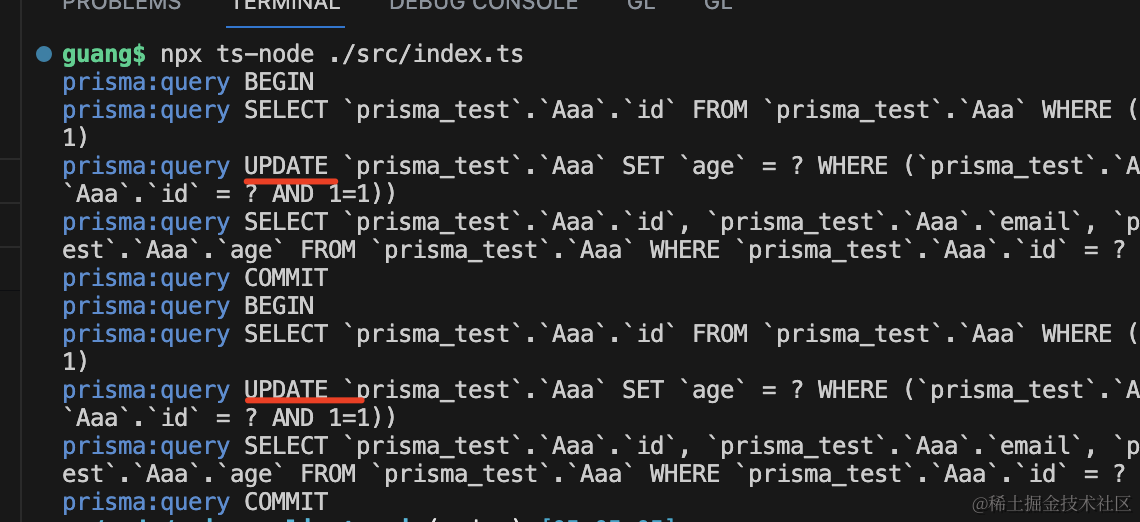Switch to the PROBLEMS tab
Image resolution: width=1140 pixels, height=522 pixels.
121,4
